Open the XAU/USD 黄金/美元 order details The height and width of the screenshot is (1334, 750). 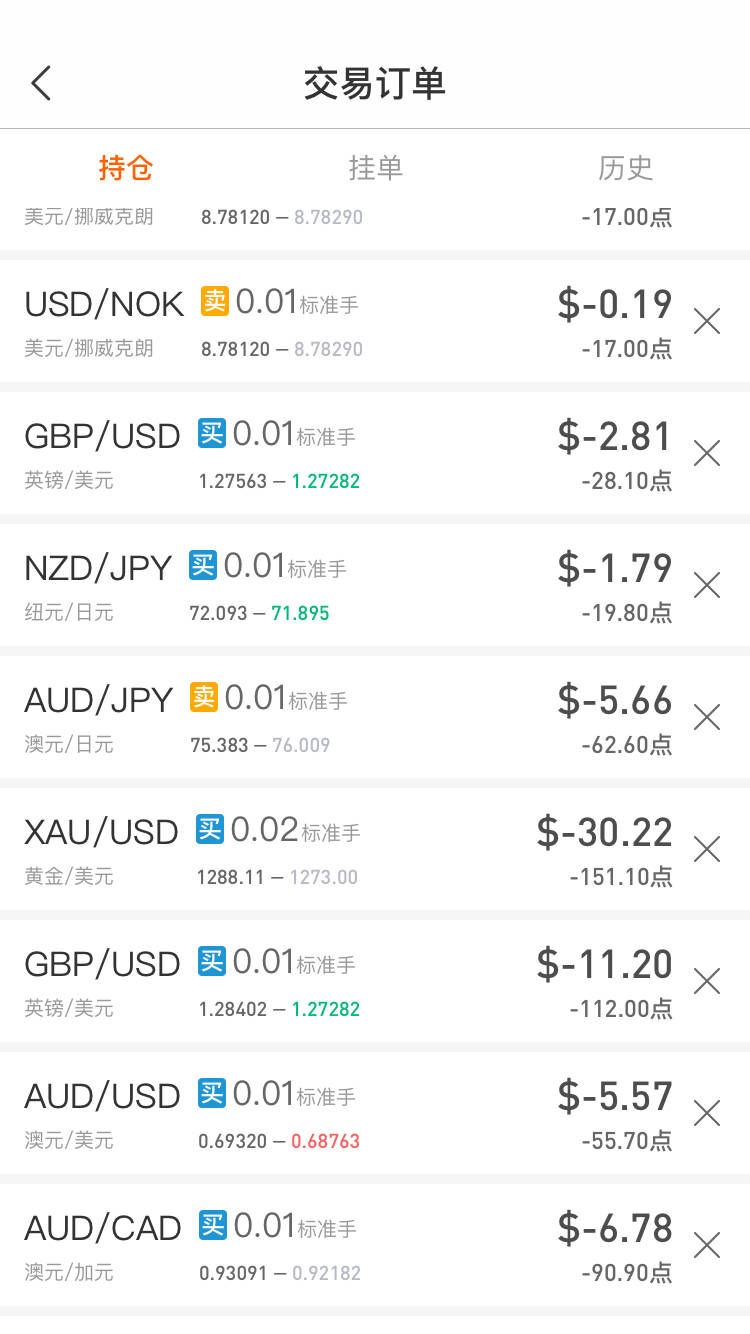point(375,849)
